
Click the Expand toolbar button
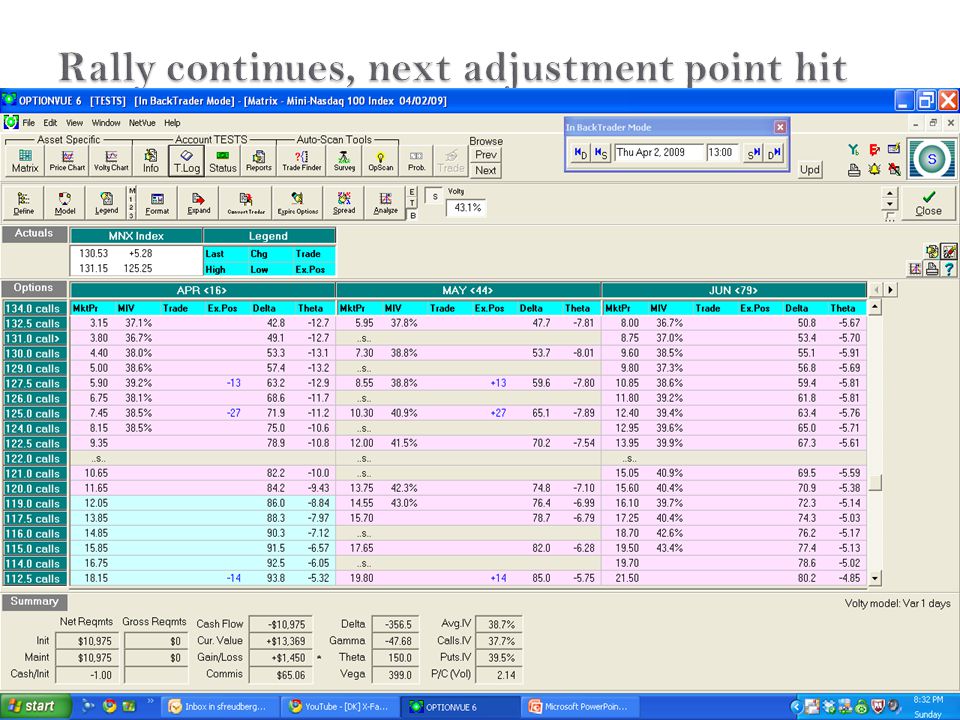coord(198,203)
